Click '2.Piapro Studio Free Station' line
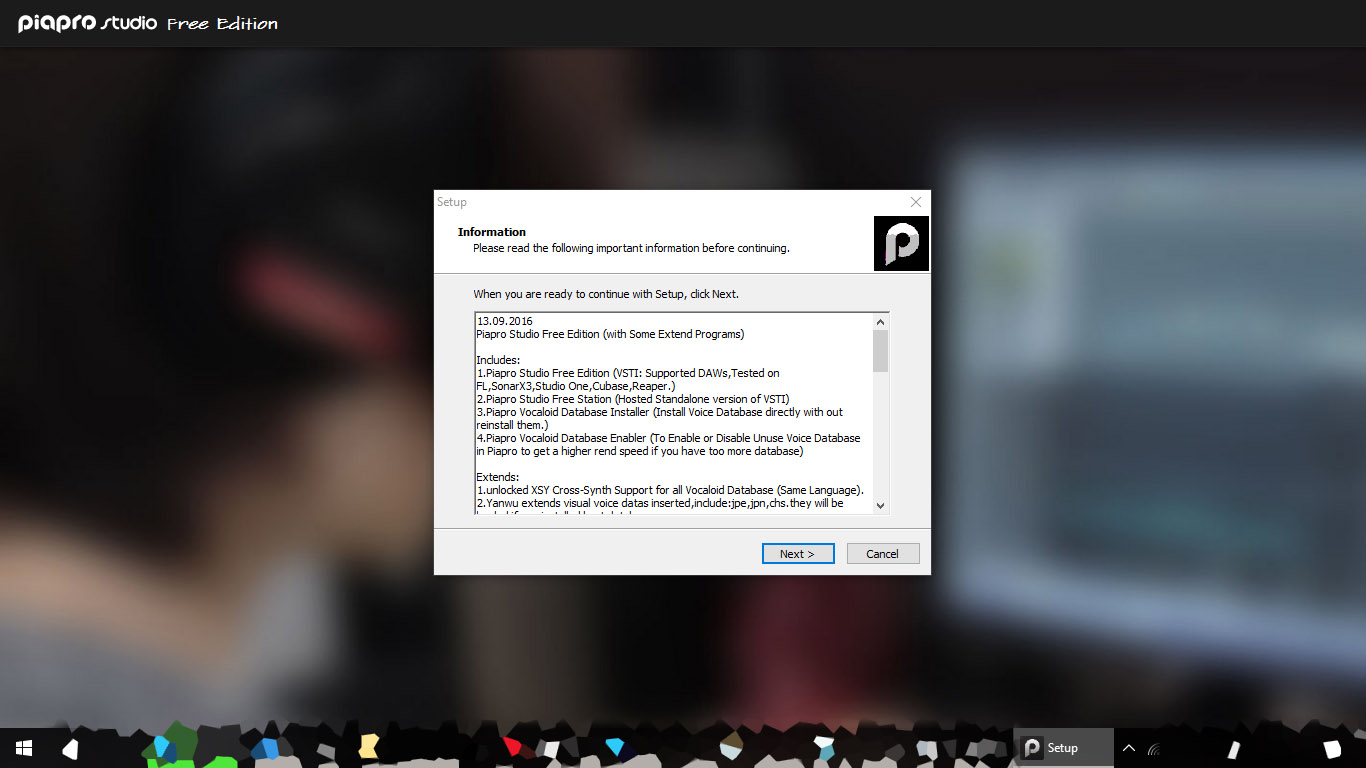 tap(633, 399)
